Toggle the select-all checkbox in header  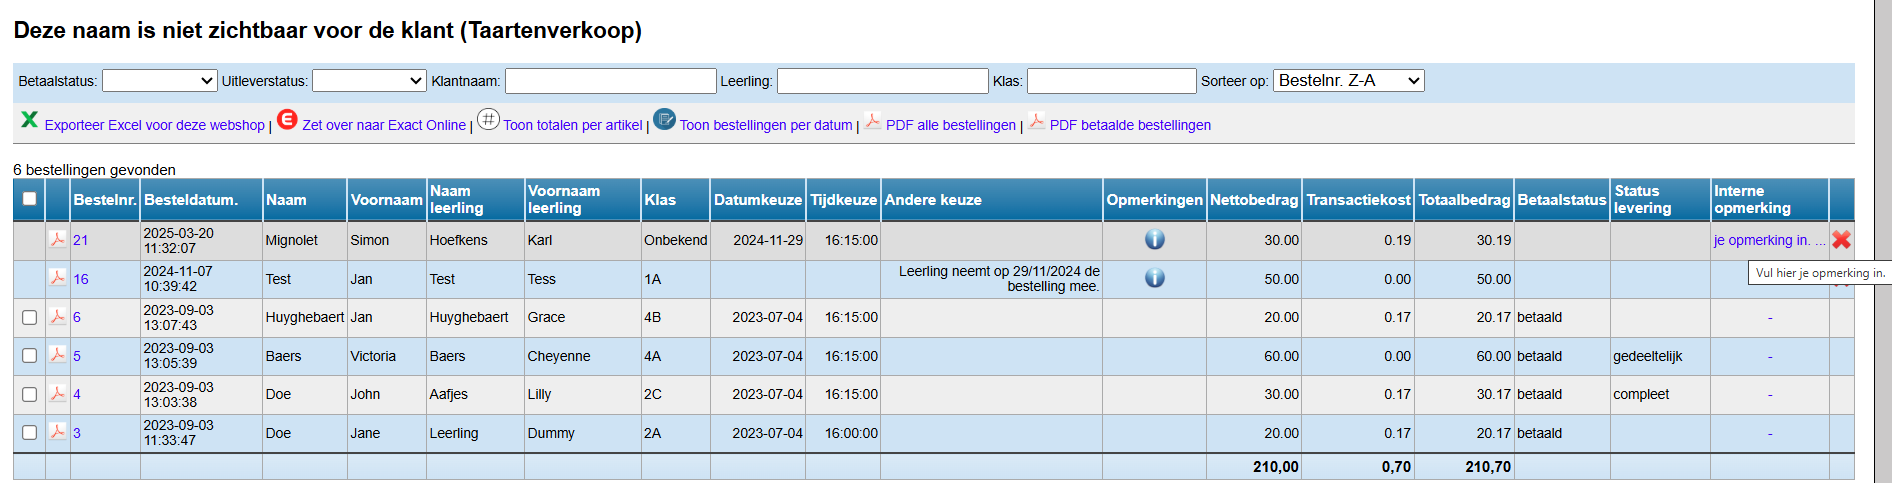30,198
